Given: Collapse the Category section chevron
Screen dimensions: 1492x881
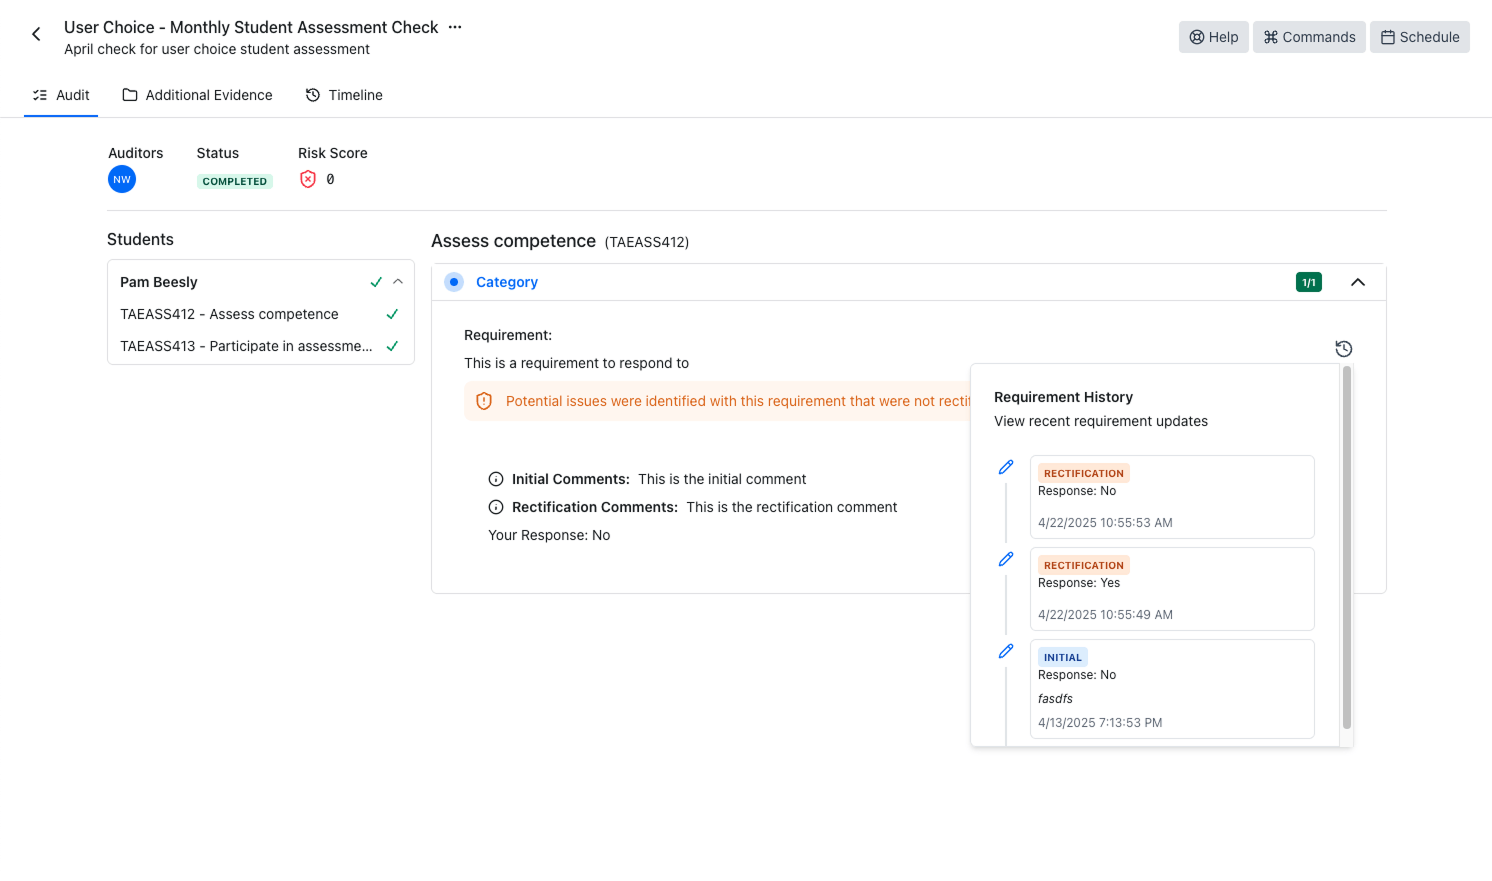Looking at the screenshot, I should (x=1357, y=282).
